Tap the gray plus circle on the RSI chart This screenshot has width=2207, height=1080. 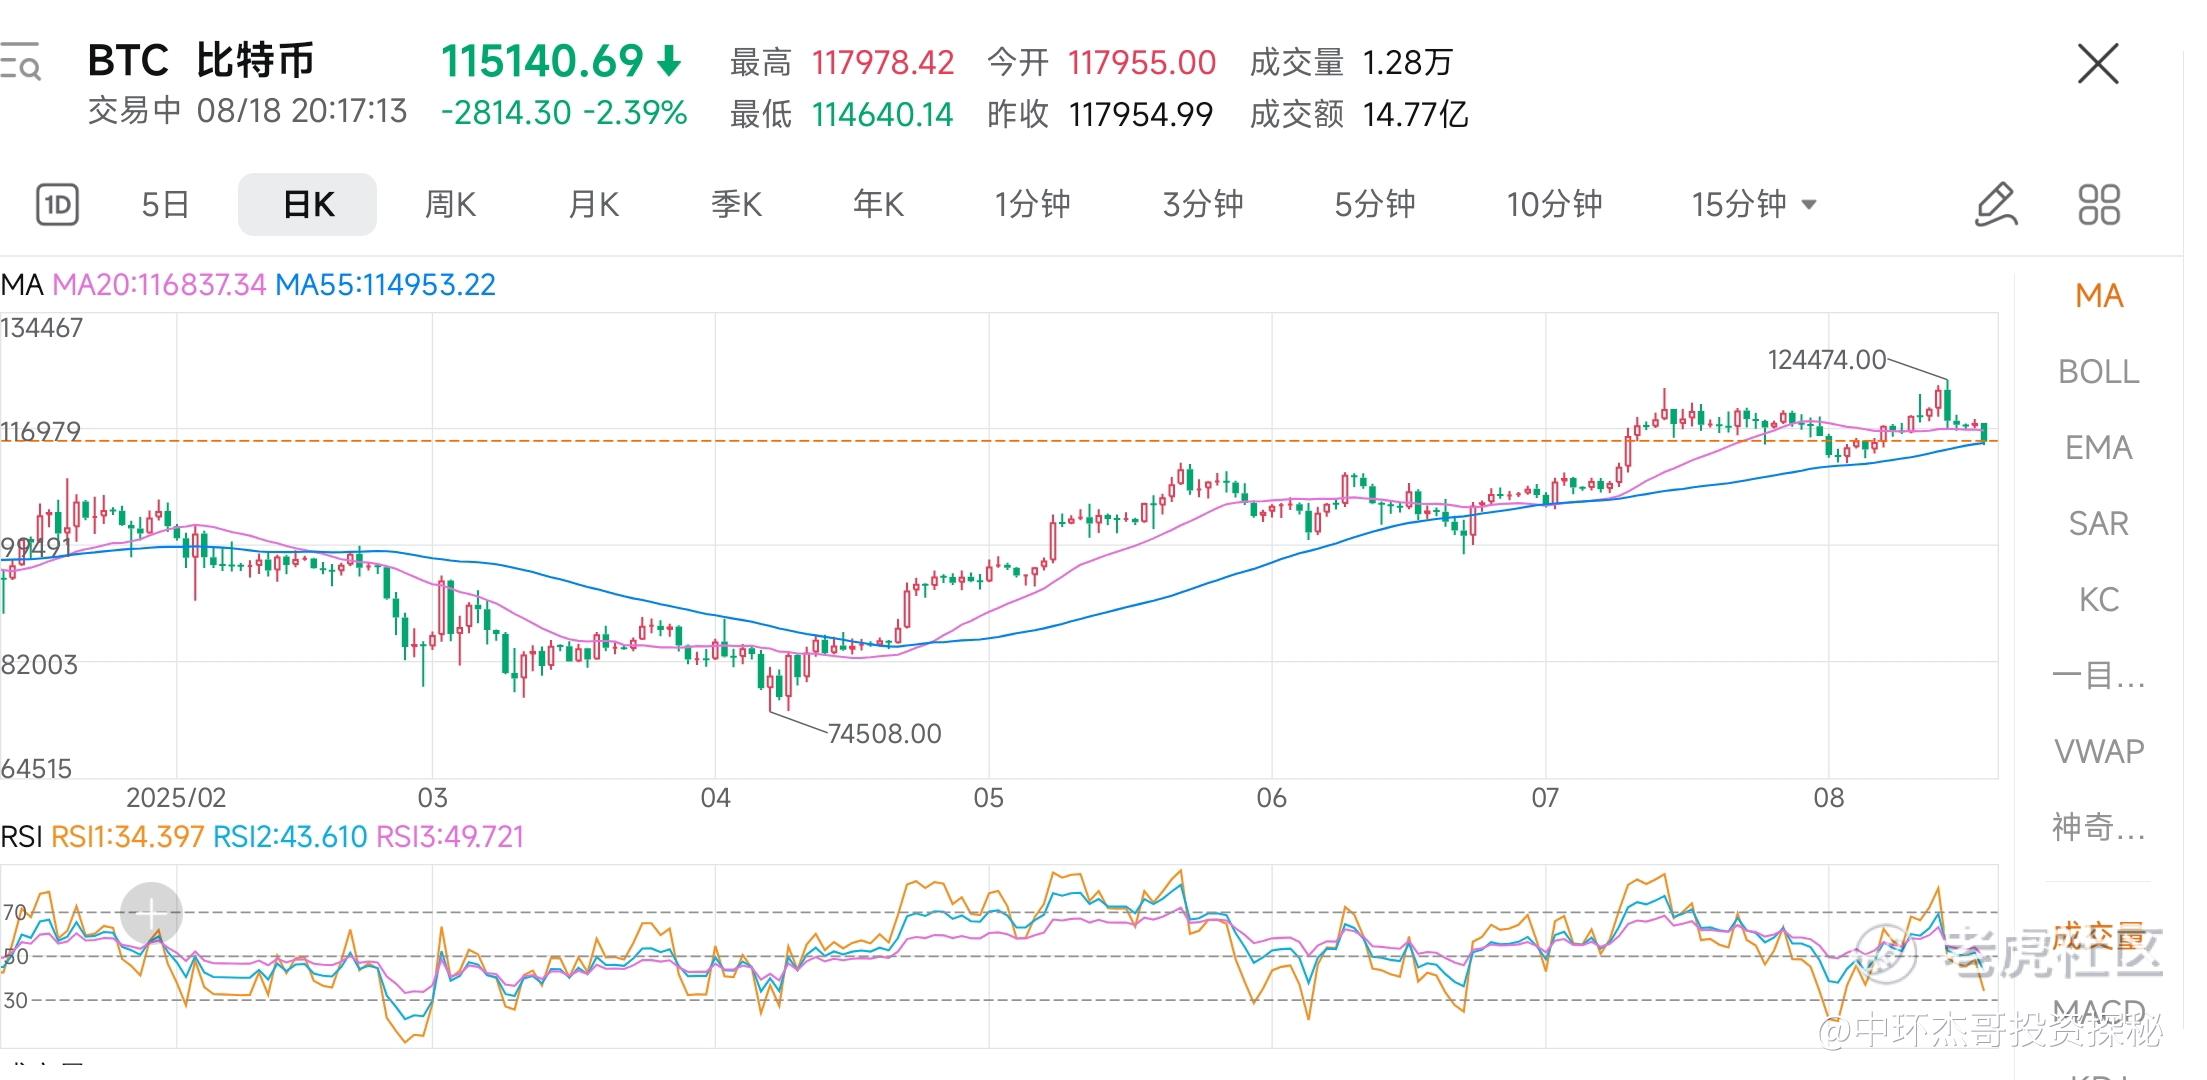click(x=151, y=912)
